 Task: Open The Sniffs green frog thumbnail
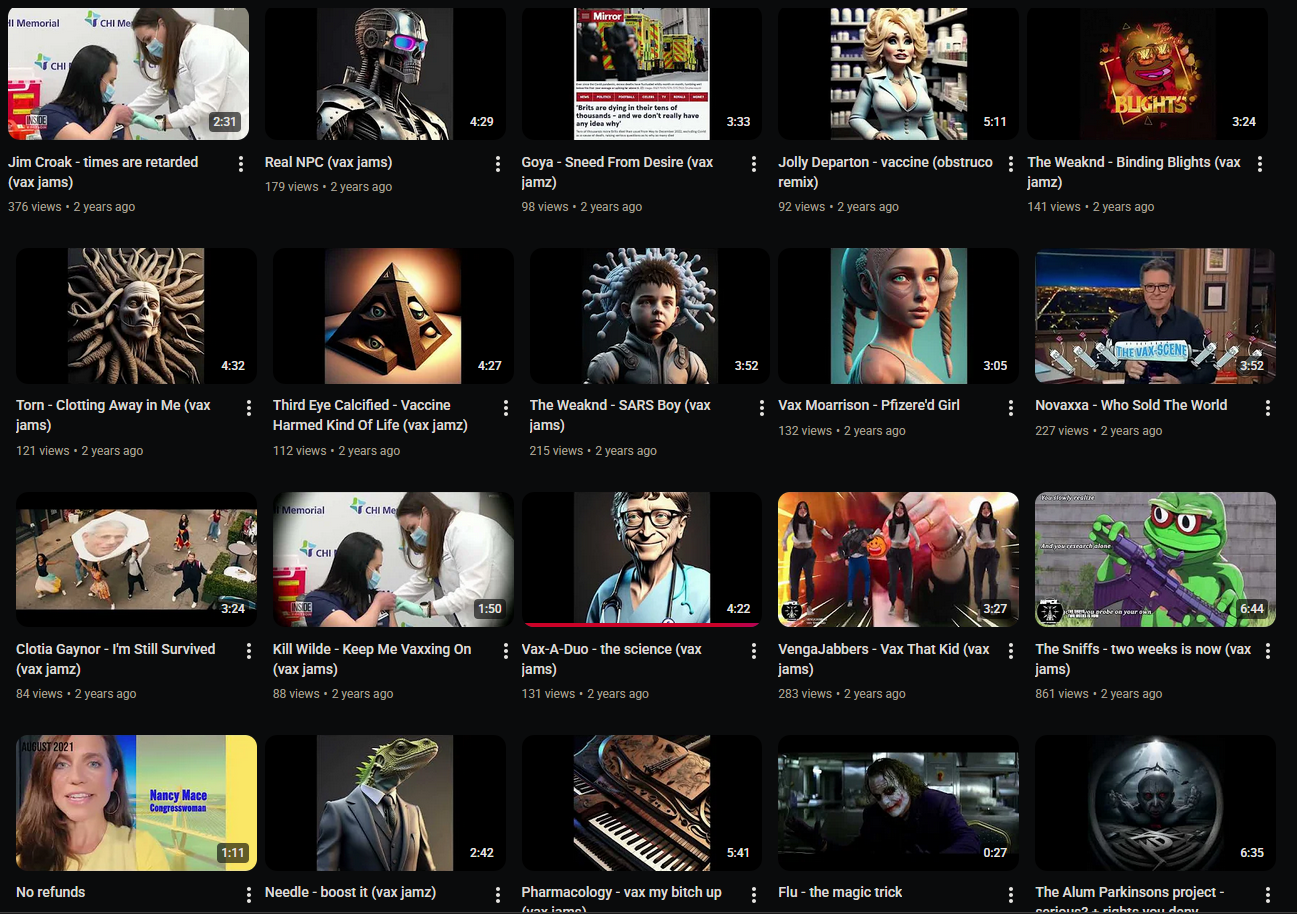(x=1155, y=560)
